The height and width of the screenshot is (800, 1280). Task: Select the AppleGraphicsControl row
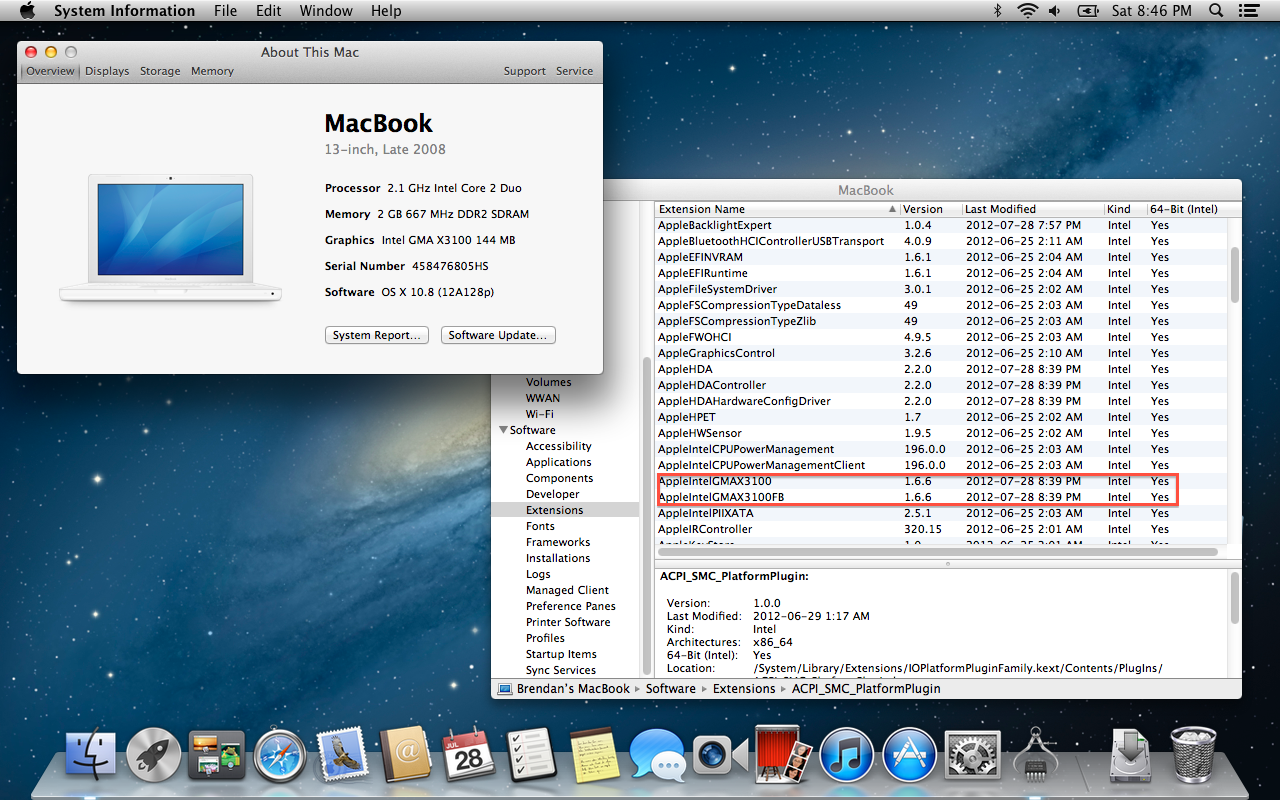pos(940,353)
